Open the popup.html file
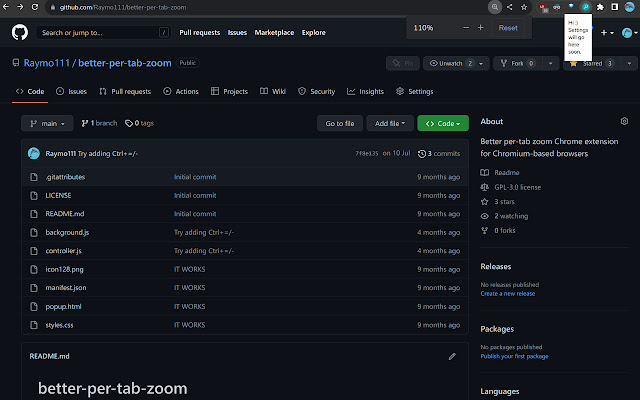The width and height of the screenshot is (640, 400). tap(63, 307)
